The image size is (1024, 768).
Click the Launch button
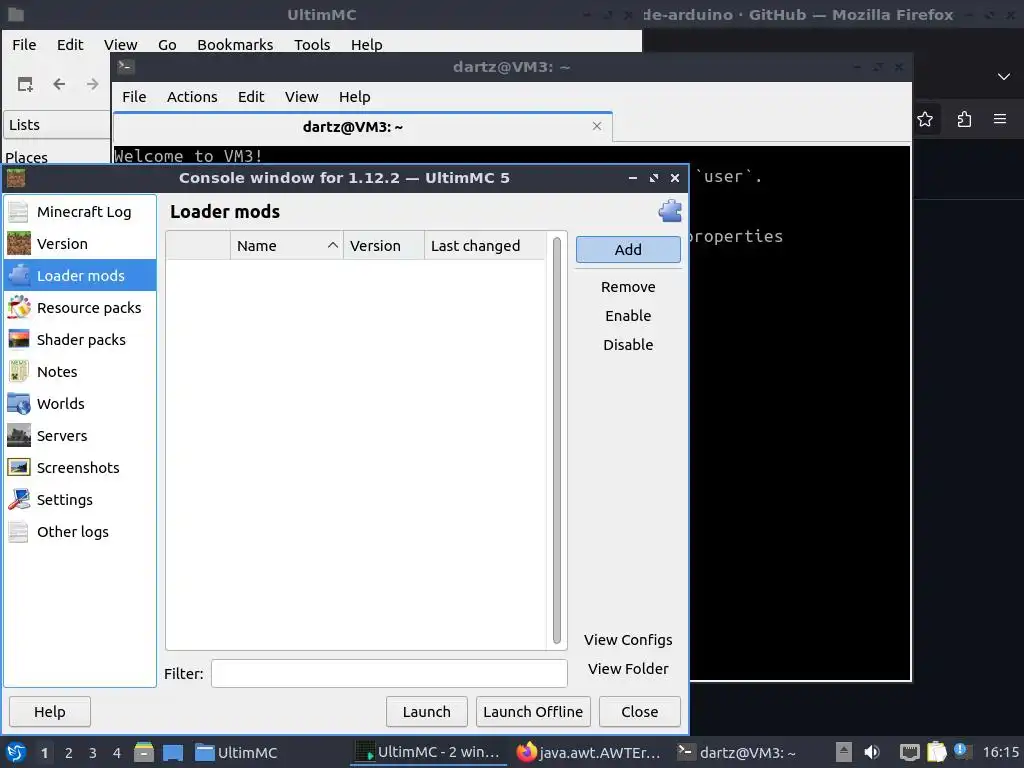[x=426, y=712]
